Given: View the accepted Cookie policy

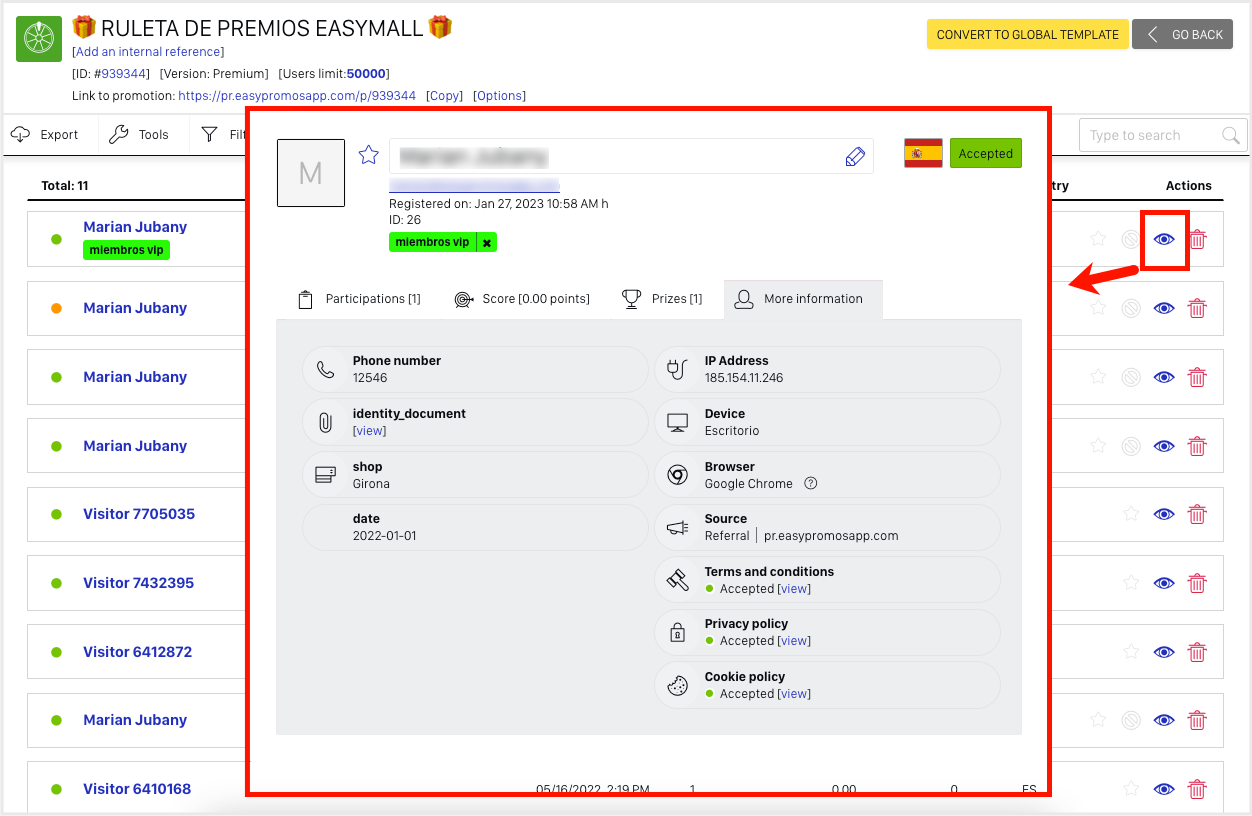Looking at the screenshot, I should pyautogui.click(x=794, y=694).
